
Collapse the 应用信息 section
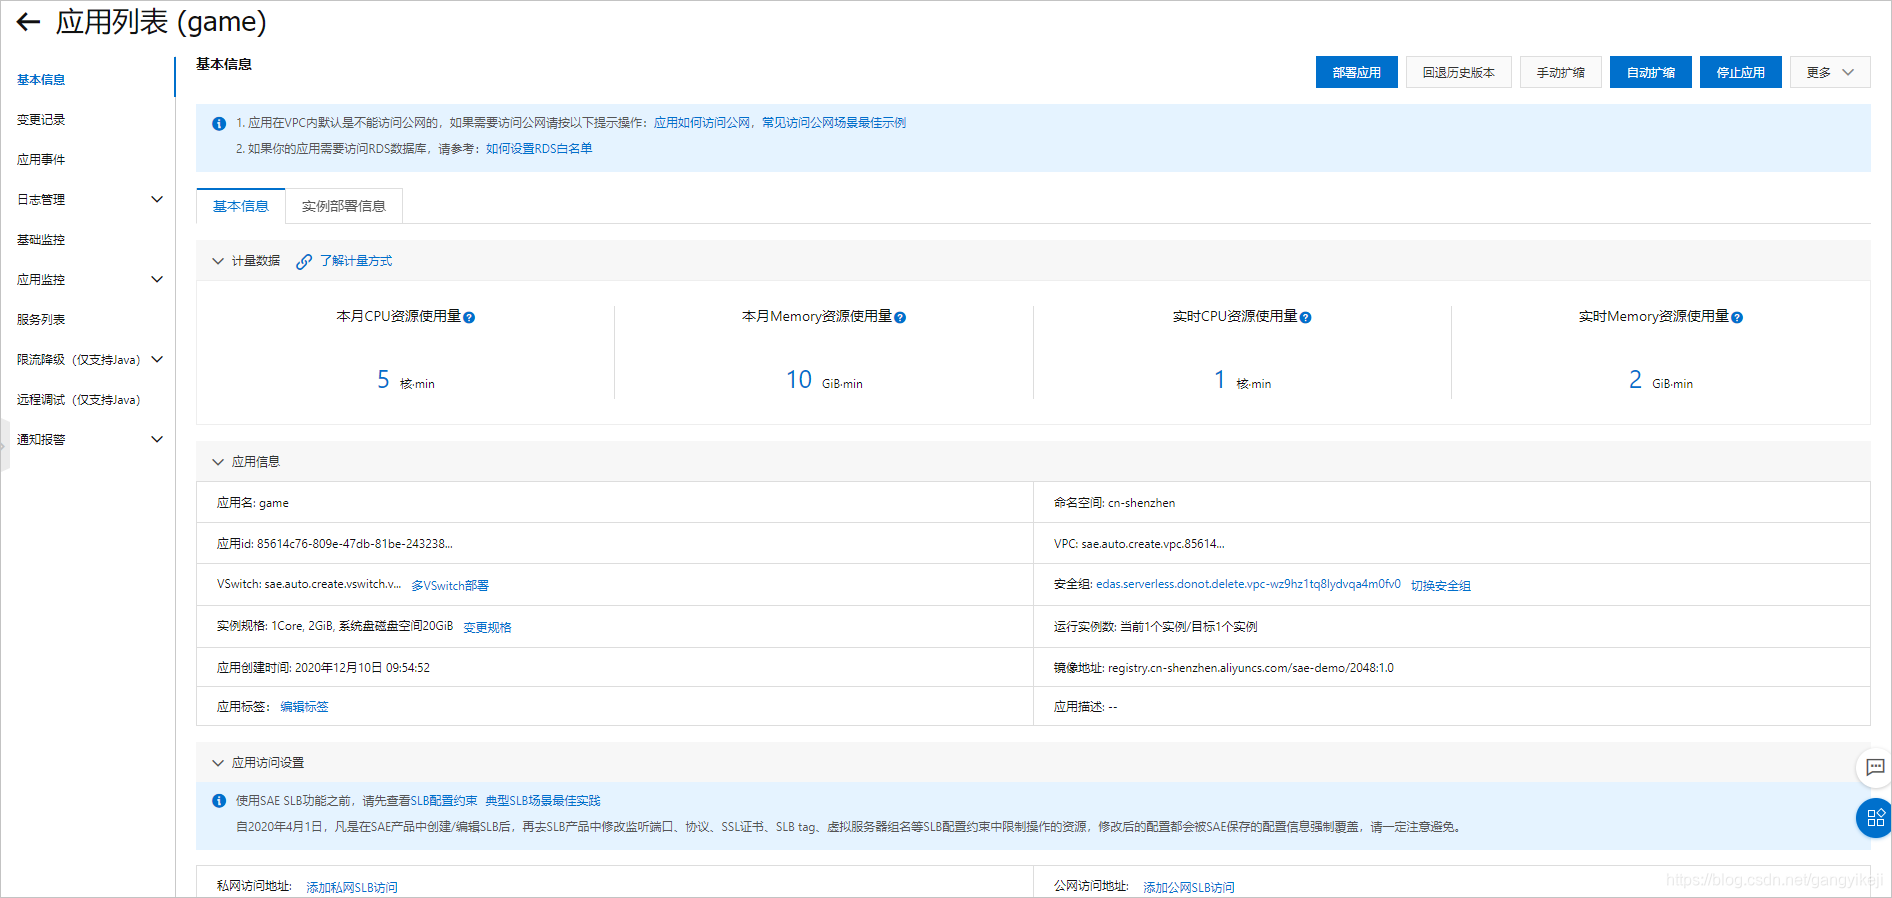coord(218,462)
